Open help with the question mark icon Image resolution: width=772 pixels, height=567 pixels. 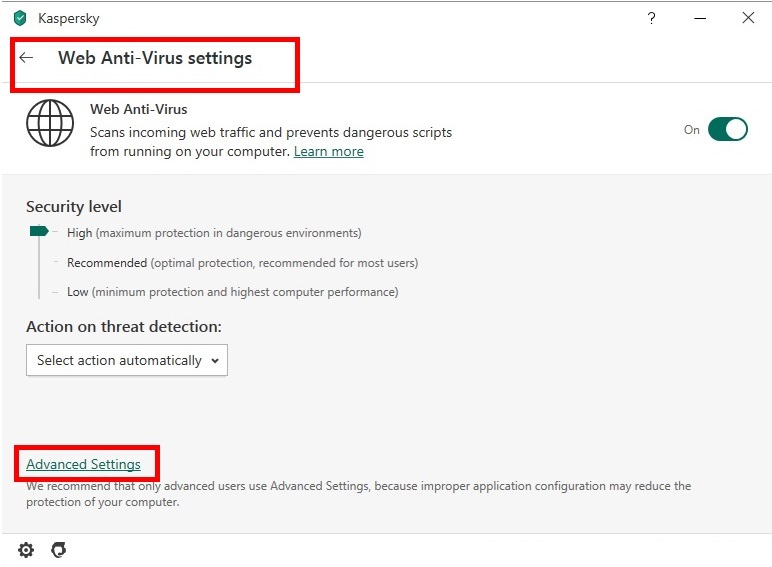click(652, 18)
